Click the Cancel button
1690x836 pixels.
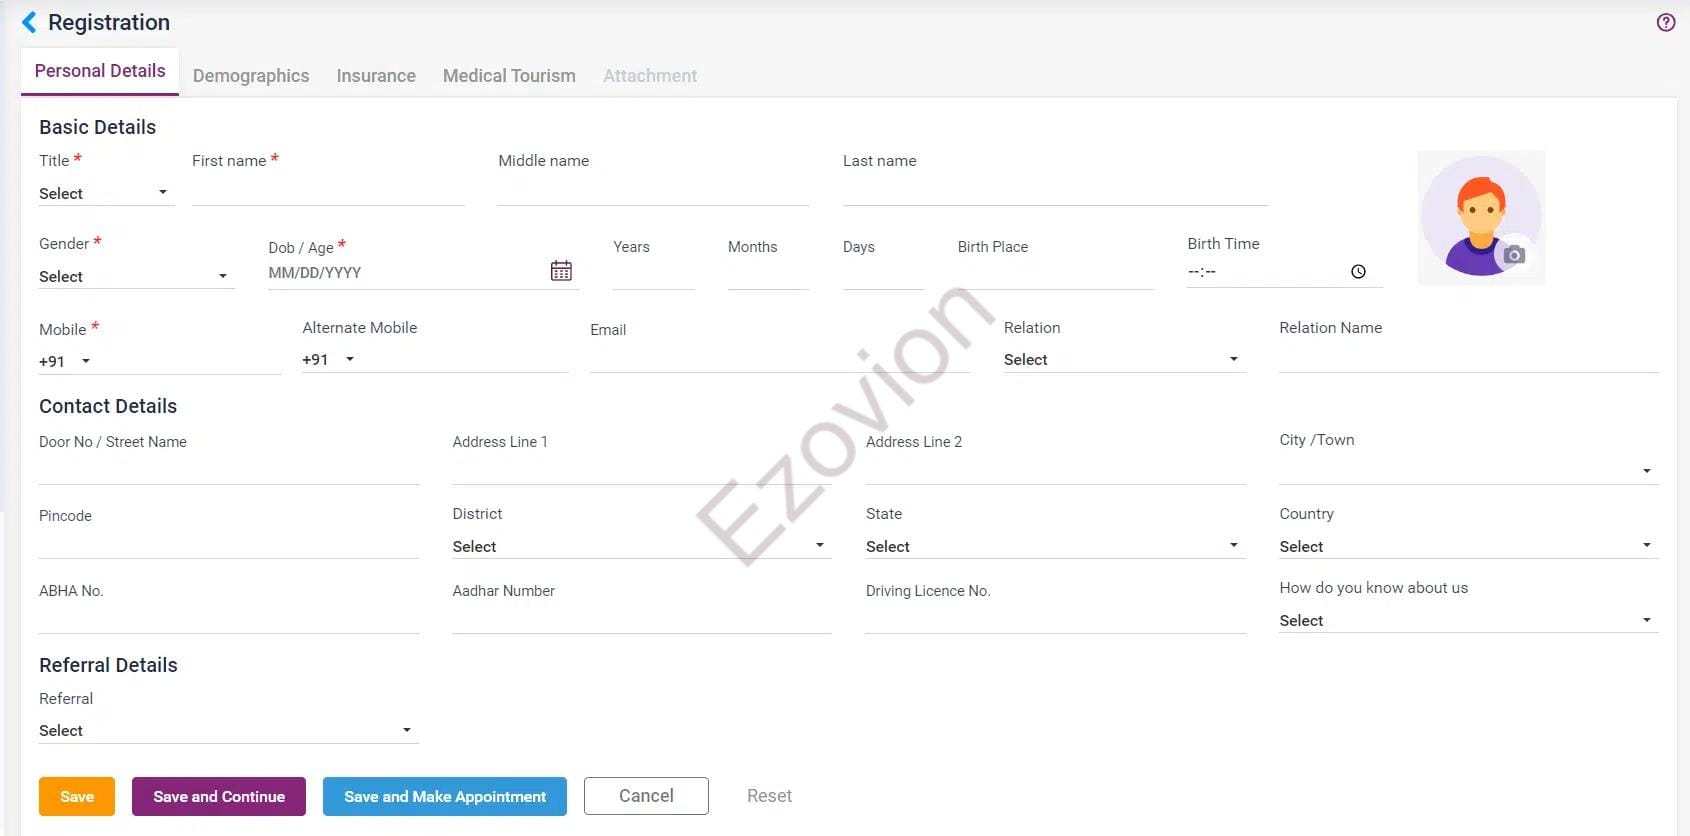[x=646, y=796]
